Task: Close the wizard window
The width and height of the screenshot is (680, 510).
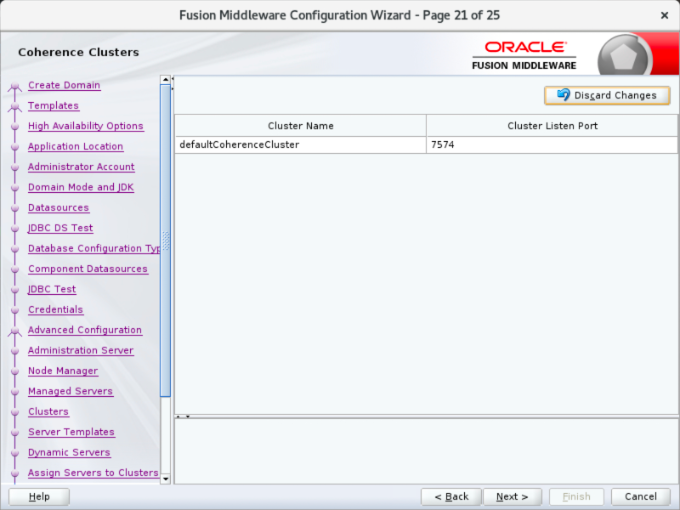Action: point(664,16)
